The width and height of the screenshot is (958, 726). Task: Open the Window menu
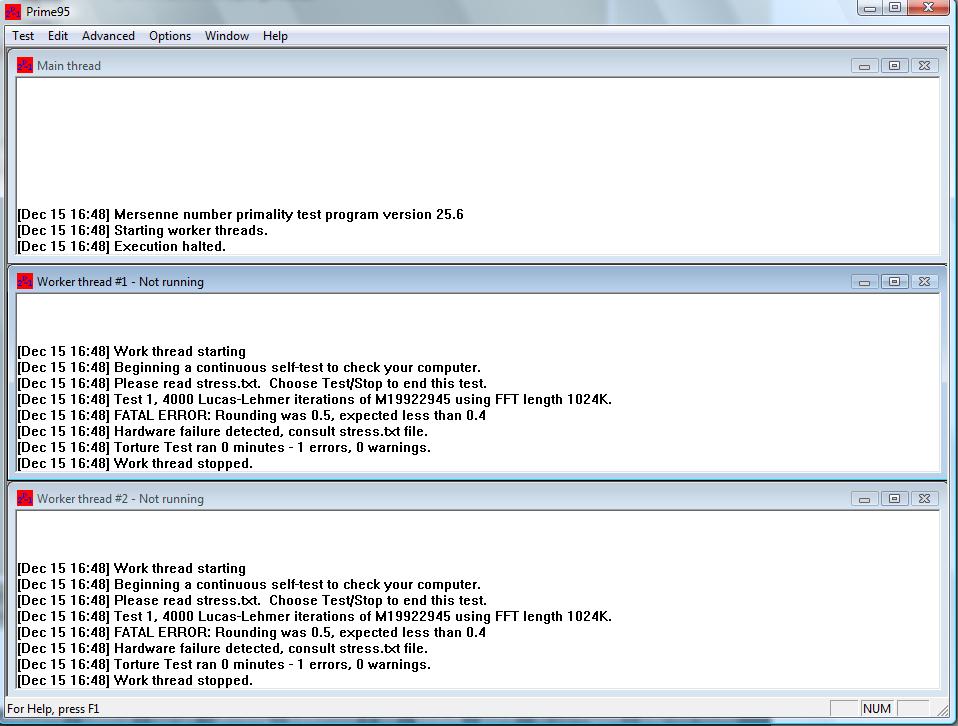pyautogui.click(x=227, y=36)
